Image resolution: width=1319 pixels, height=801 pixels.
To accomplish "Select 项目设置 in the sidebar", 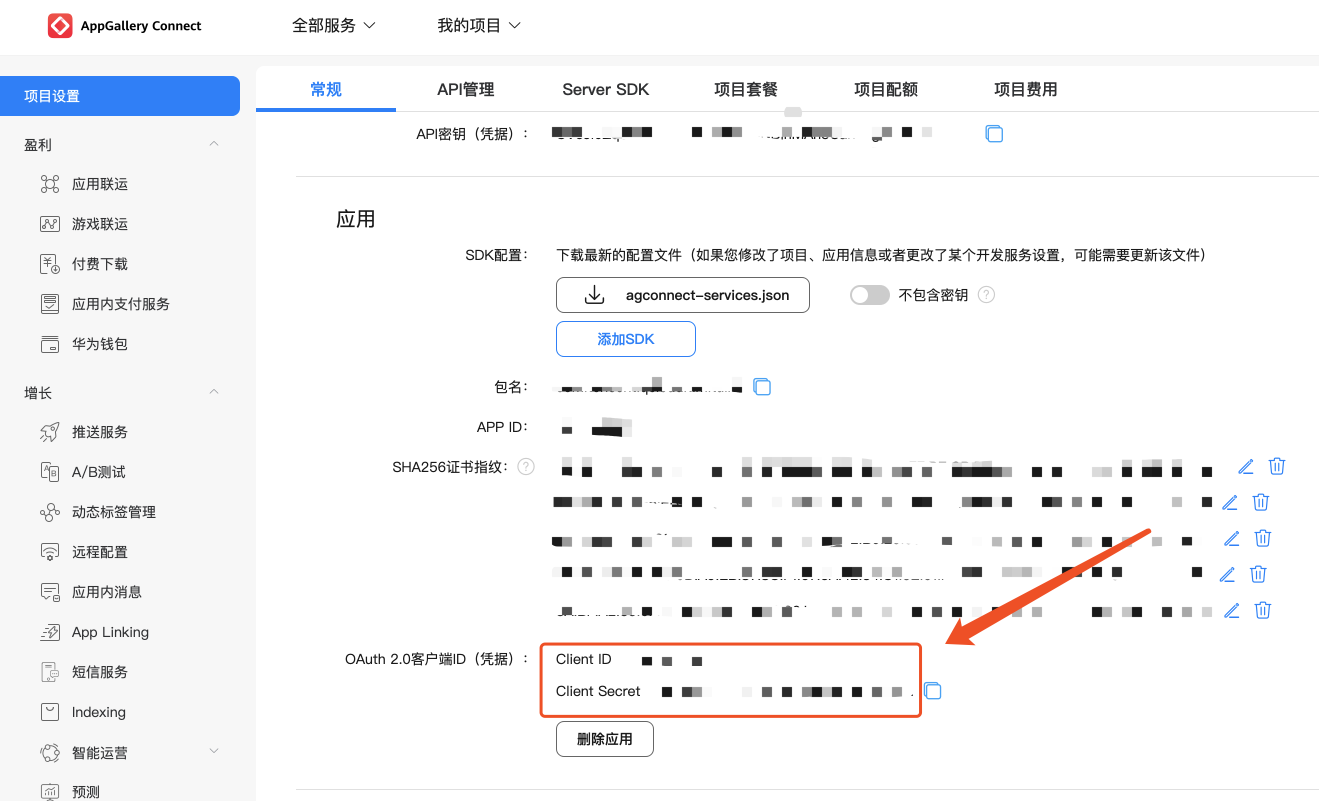I will [x=120, y=96].
